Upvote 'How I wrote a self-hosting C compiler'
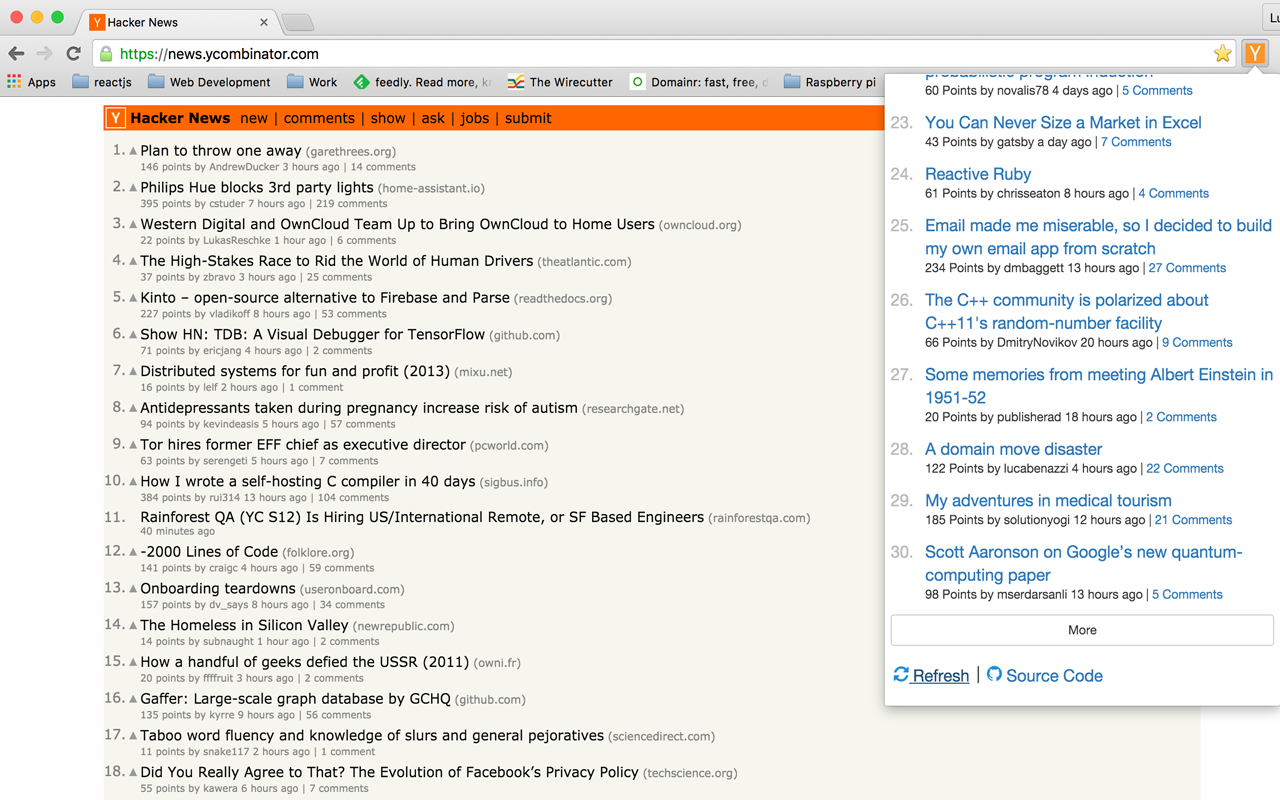Screen dimensions: 1280x800 133,482
